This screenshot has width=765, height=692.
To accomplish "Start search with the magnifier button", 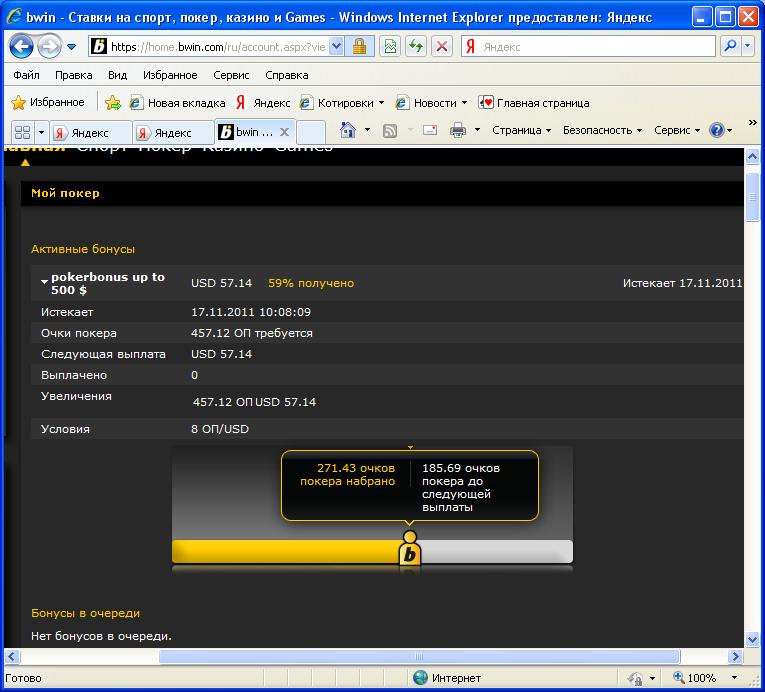I will (x=730, y=46).
